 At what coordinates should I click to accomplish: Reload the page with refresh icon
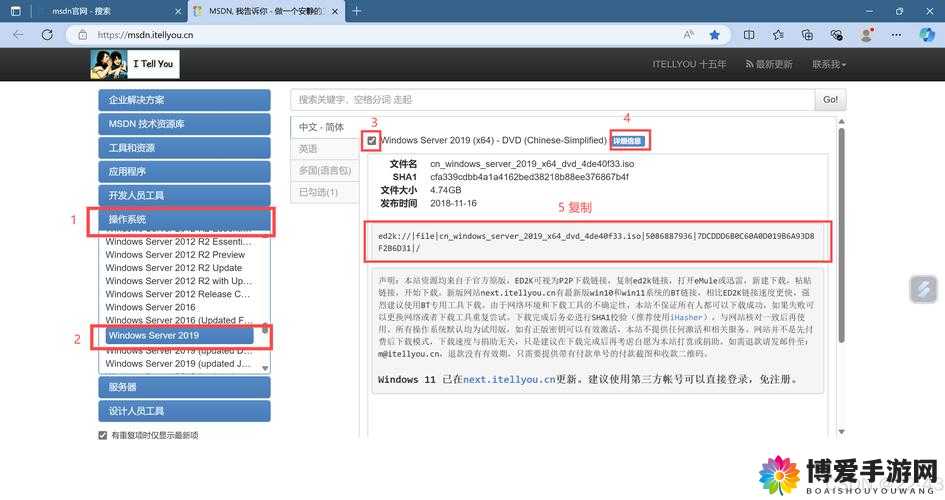point(47,35)
